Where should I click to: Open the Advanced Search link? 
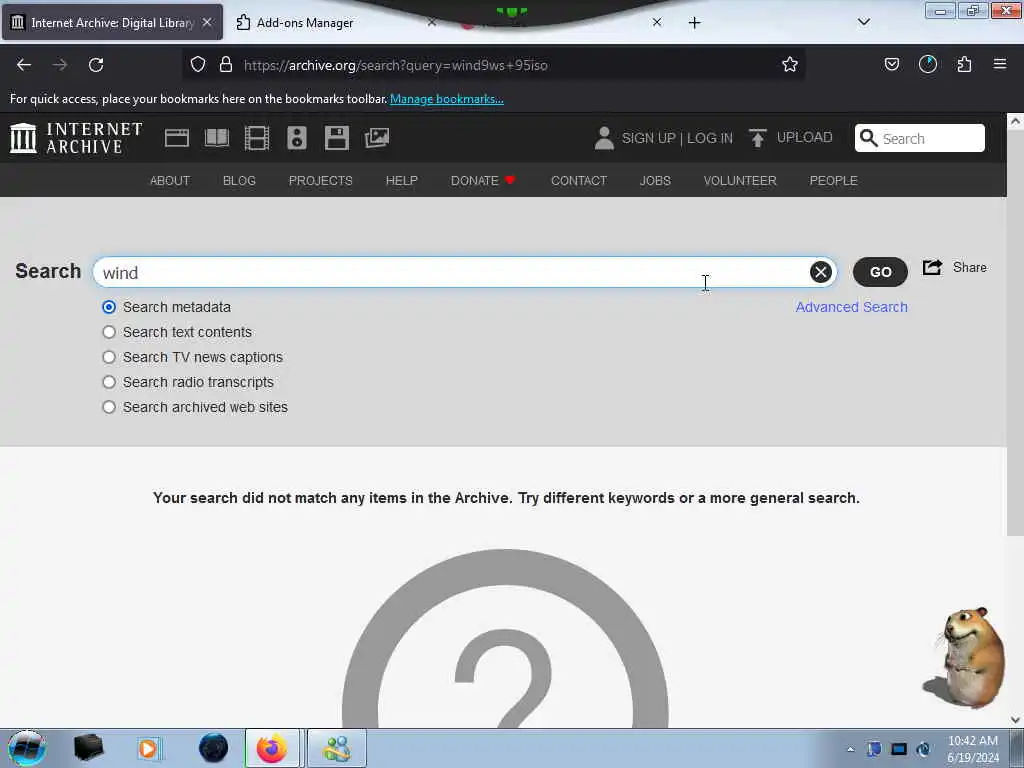pos(851,307)
